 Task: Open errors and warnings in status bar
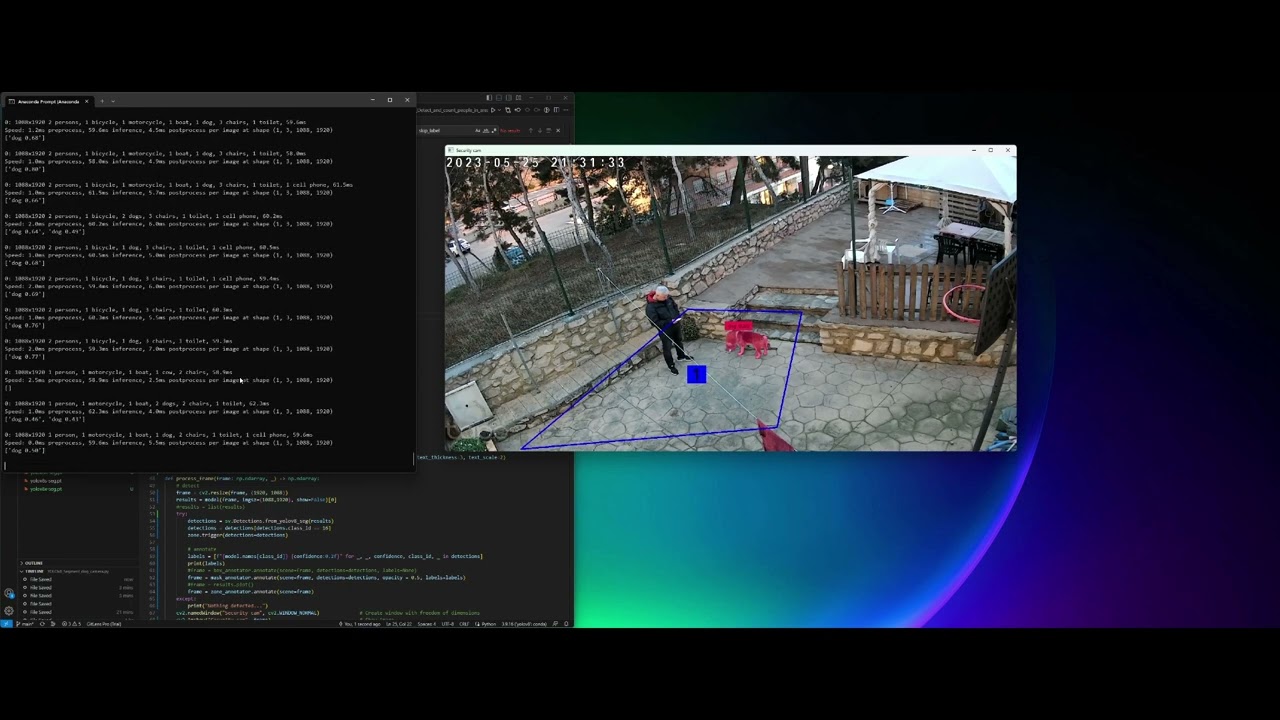(72, 624)
